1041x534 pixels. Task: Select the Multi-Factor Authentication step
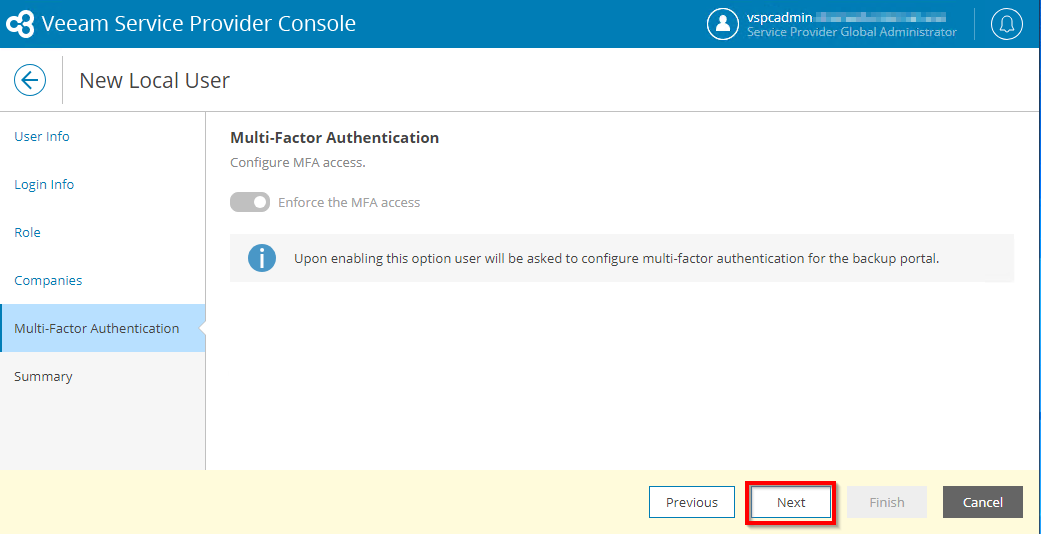(103, 328)
